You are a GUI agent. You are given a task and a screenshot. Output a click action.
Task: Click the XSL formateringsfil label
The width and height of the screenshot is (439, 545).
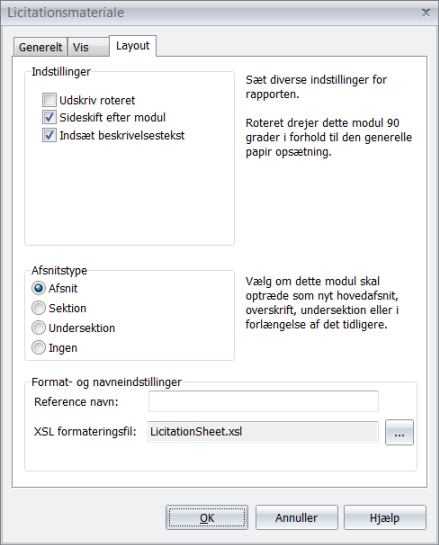[x=85, y=432]
